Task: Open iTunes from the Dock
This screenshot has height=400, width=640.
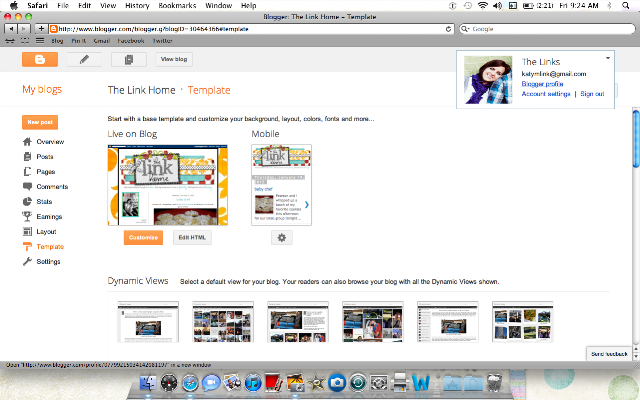Action: click(x=253, y=383)
